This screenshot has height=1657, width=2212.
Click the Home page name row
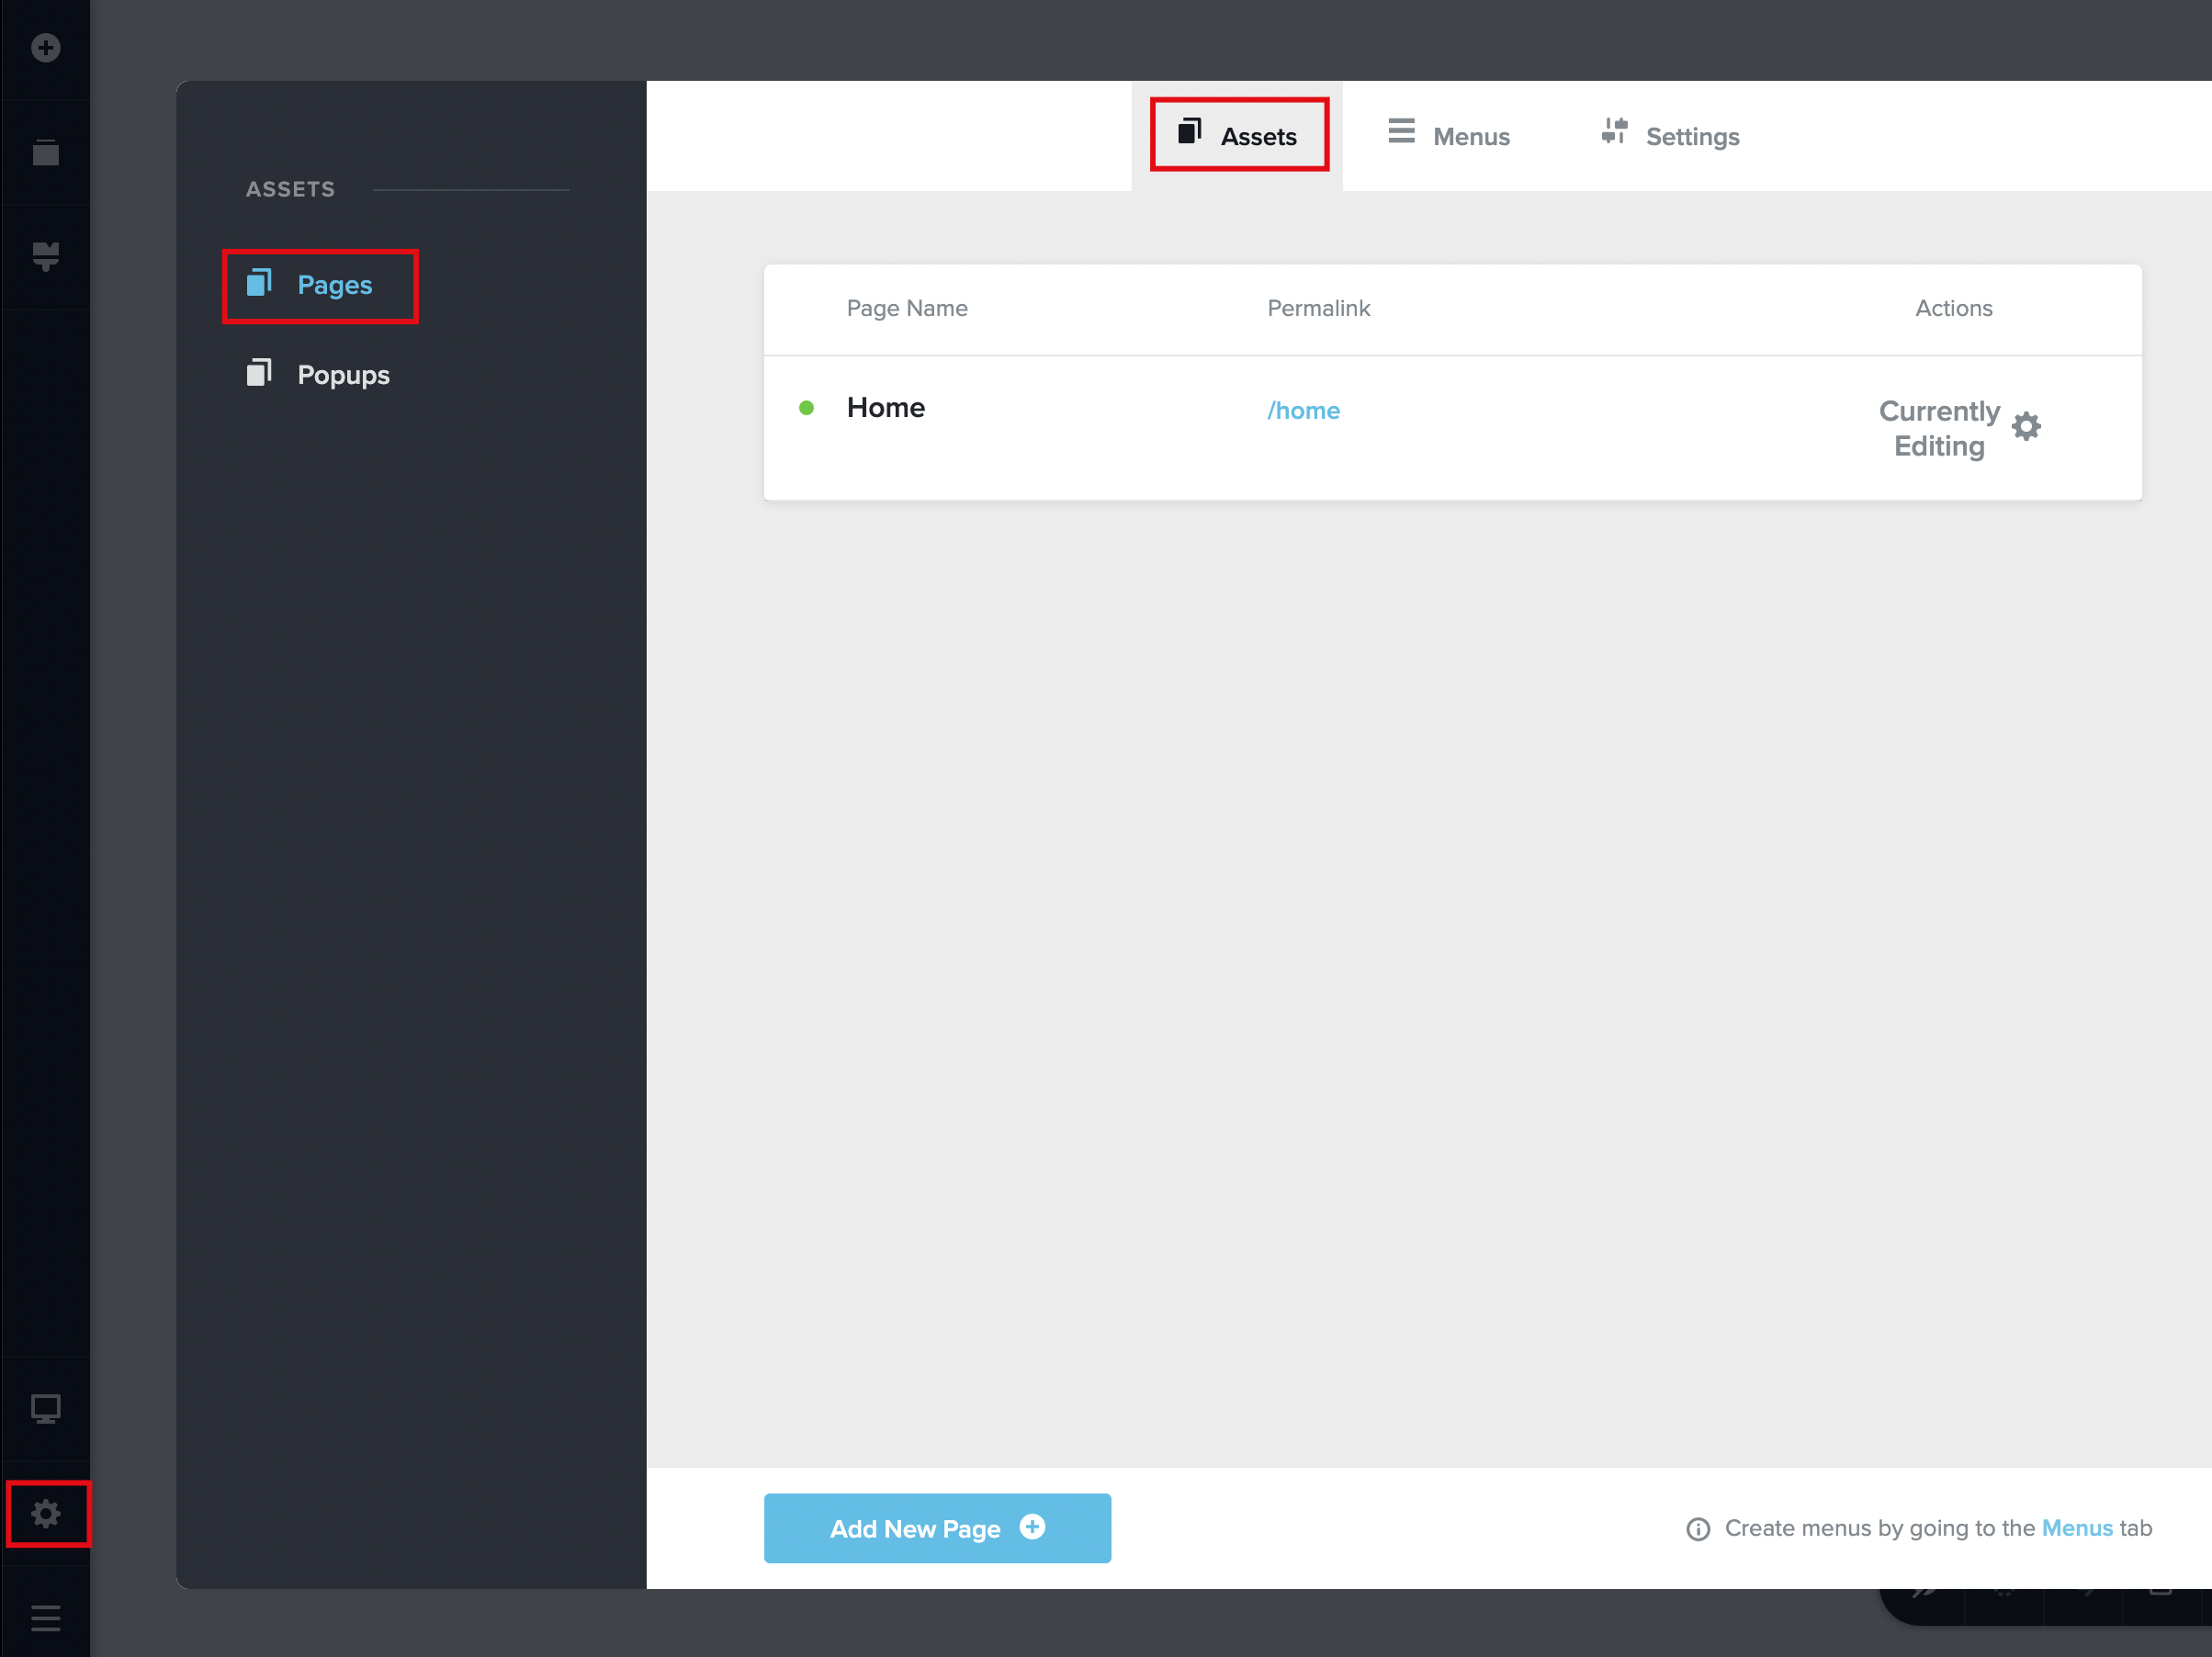[885, 408]
